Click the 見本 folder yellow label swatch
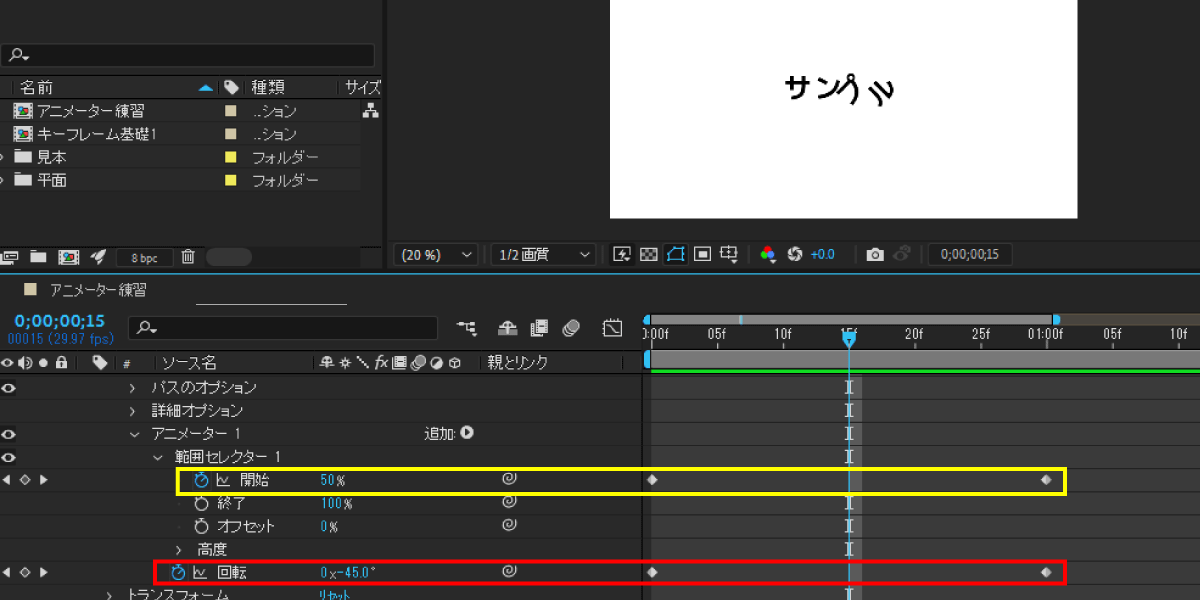Viewport: 1200px width, 600px height. [x=231, y=157]
